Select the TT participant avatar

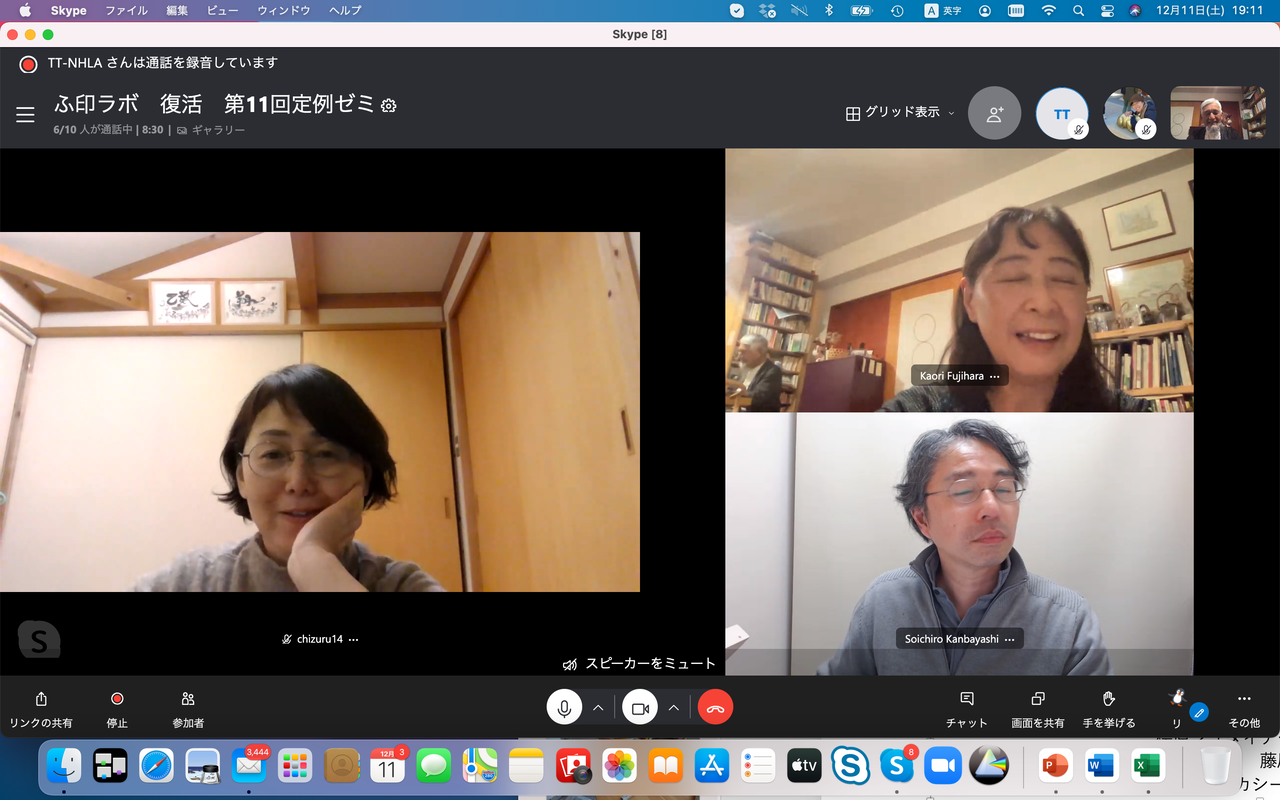[1062, 113]
